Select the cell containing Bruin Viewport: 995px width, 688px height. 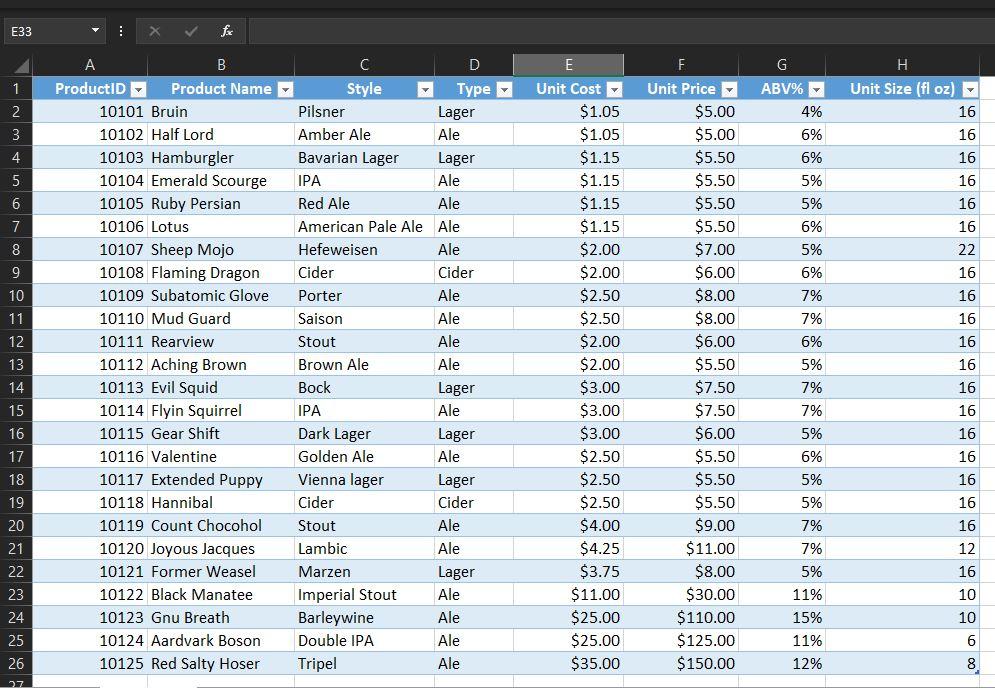(221, 111)
